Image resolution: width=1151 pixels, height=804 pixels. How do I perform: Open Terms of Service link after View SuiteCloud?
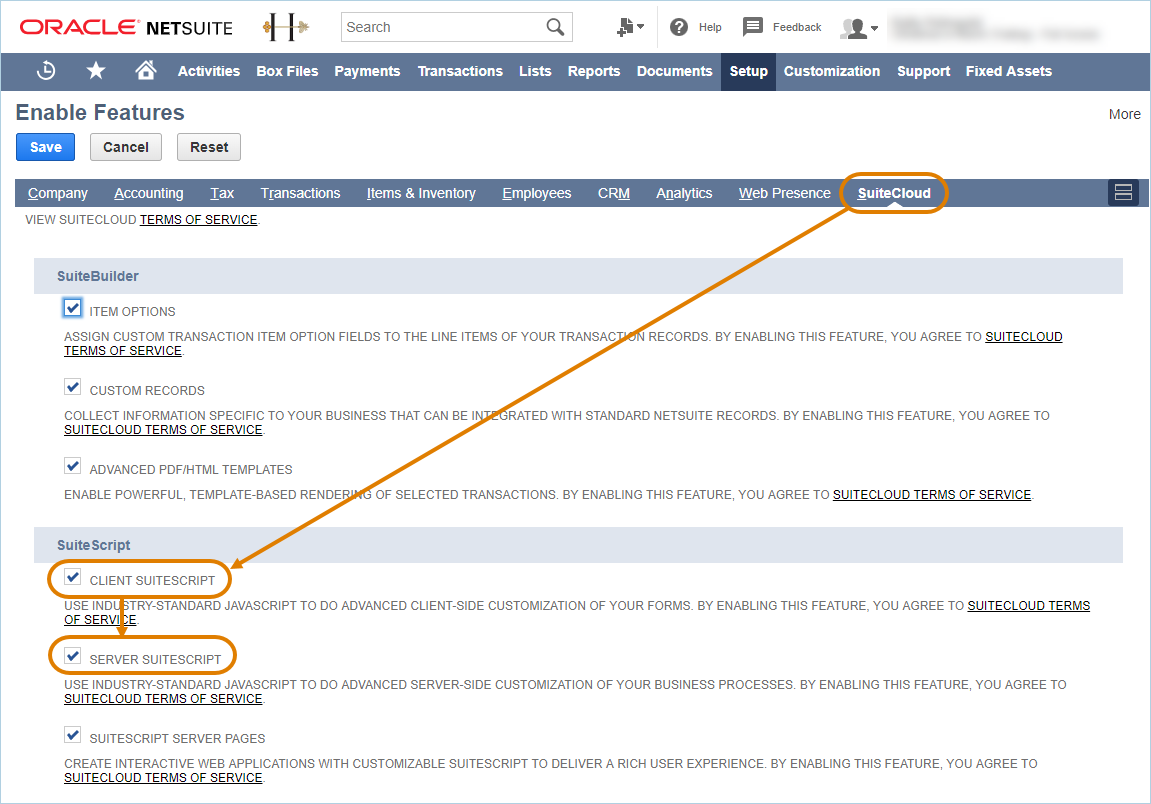pos(198,220)
